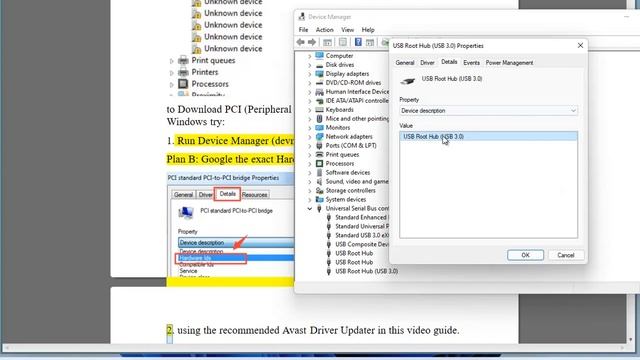Image resolution: width=640 pixels, height=360 pixels.
Task: Select Standard USB 3.0 eXtensible host controller row
Action: (x=362, y=236)
